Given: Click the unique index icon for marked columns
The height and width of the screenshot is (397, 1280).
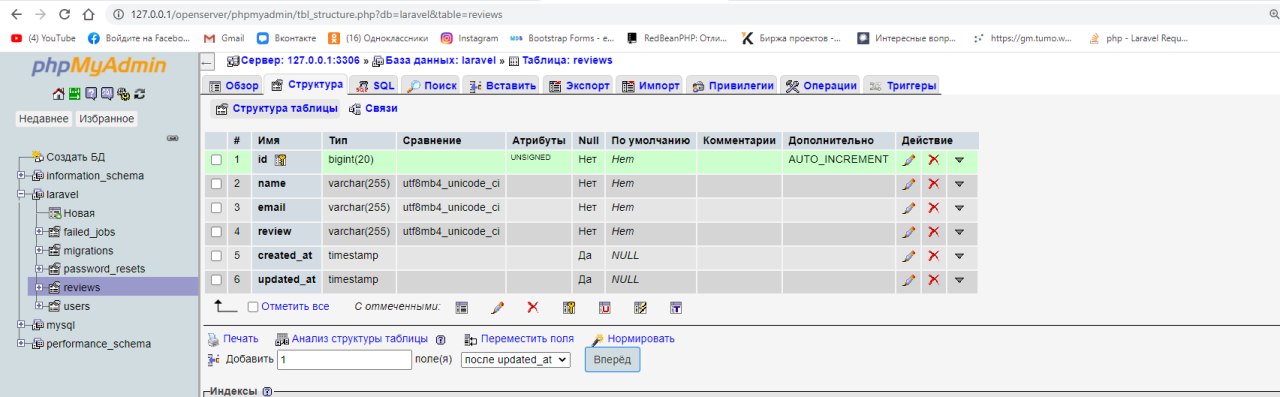Looking at the screenshot, I should [605, 308].
